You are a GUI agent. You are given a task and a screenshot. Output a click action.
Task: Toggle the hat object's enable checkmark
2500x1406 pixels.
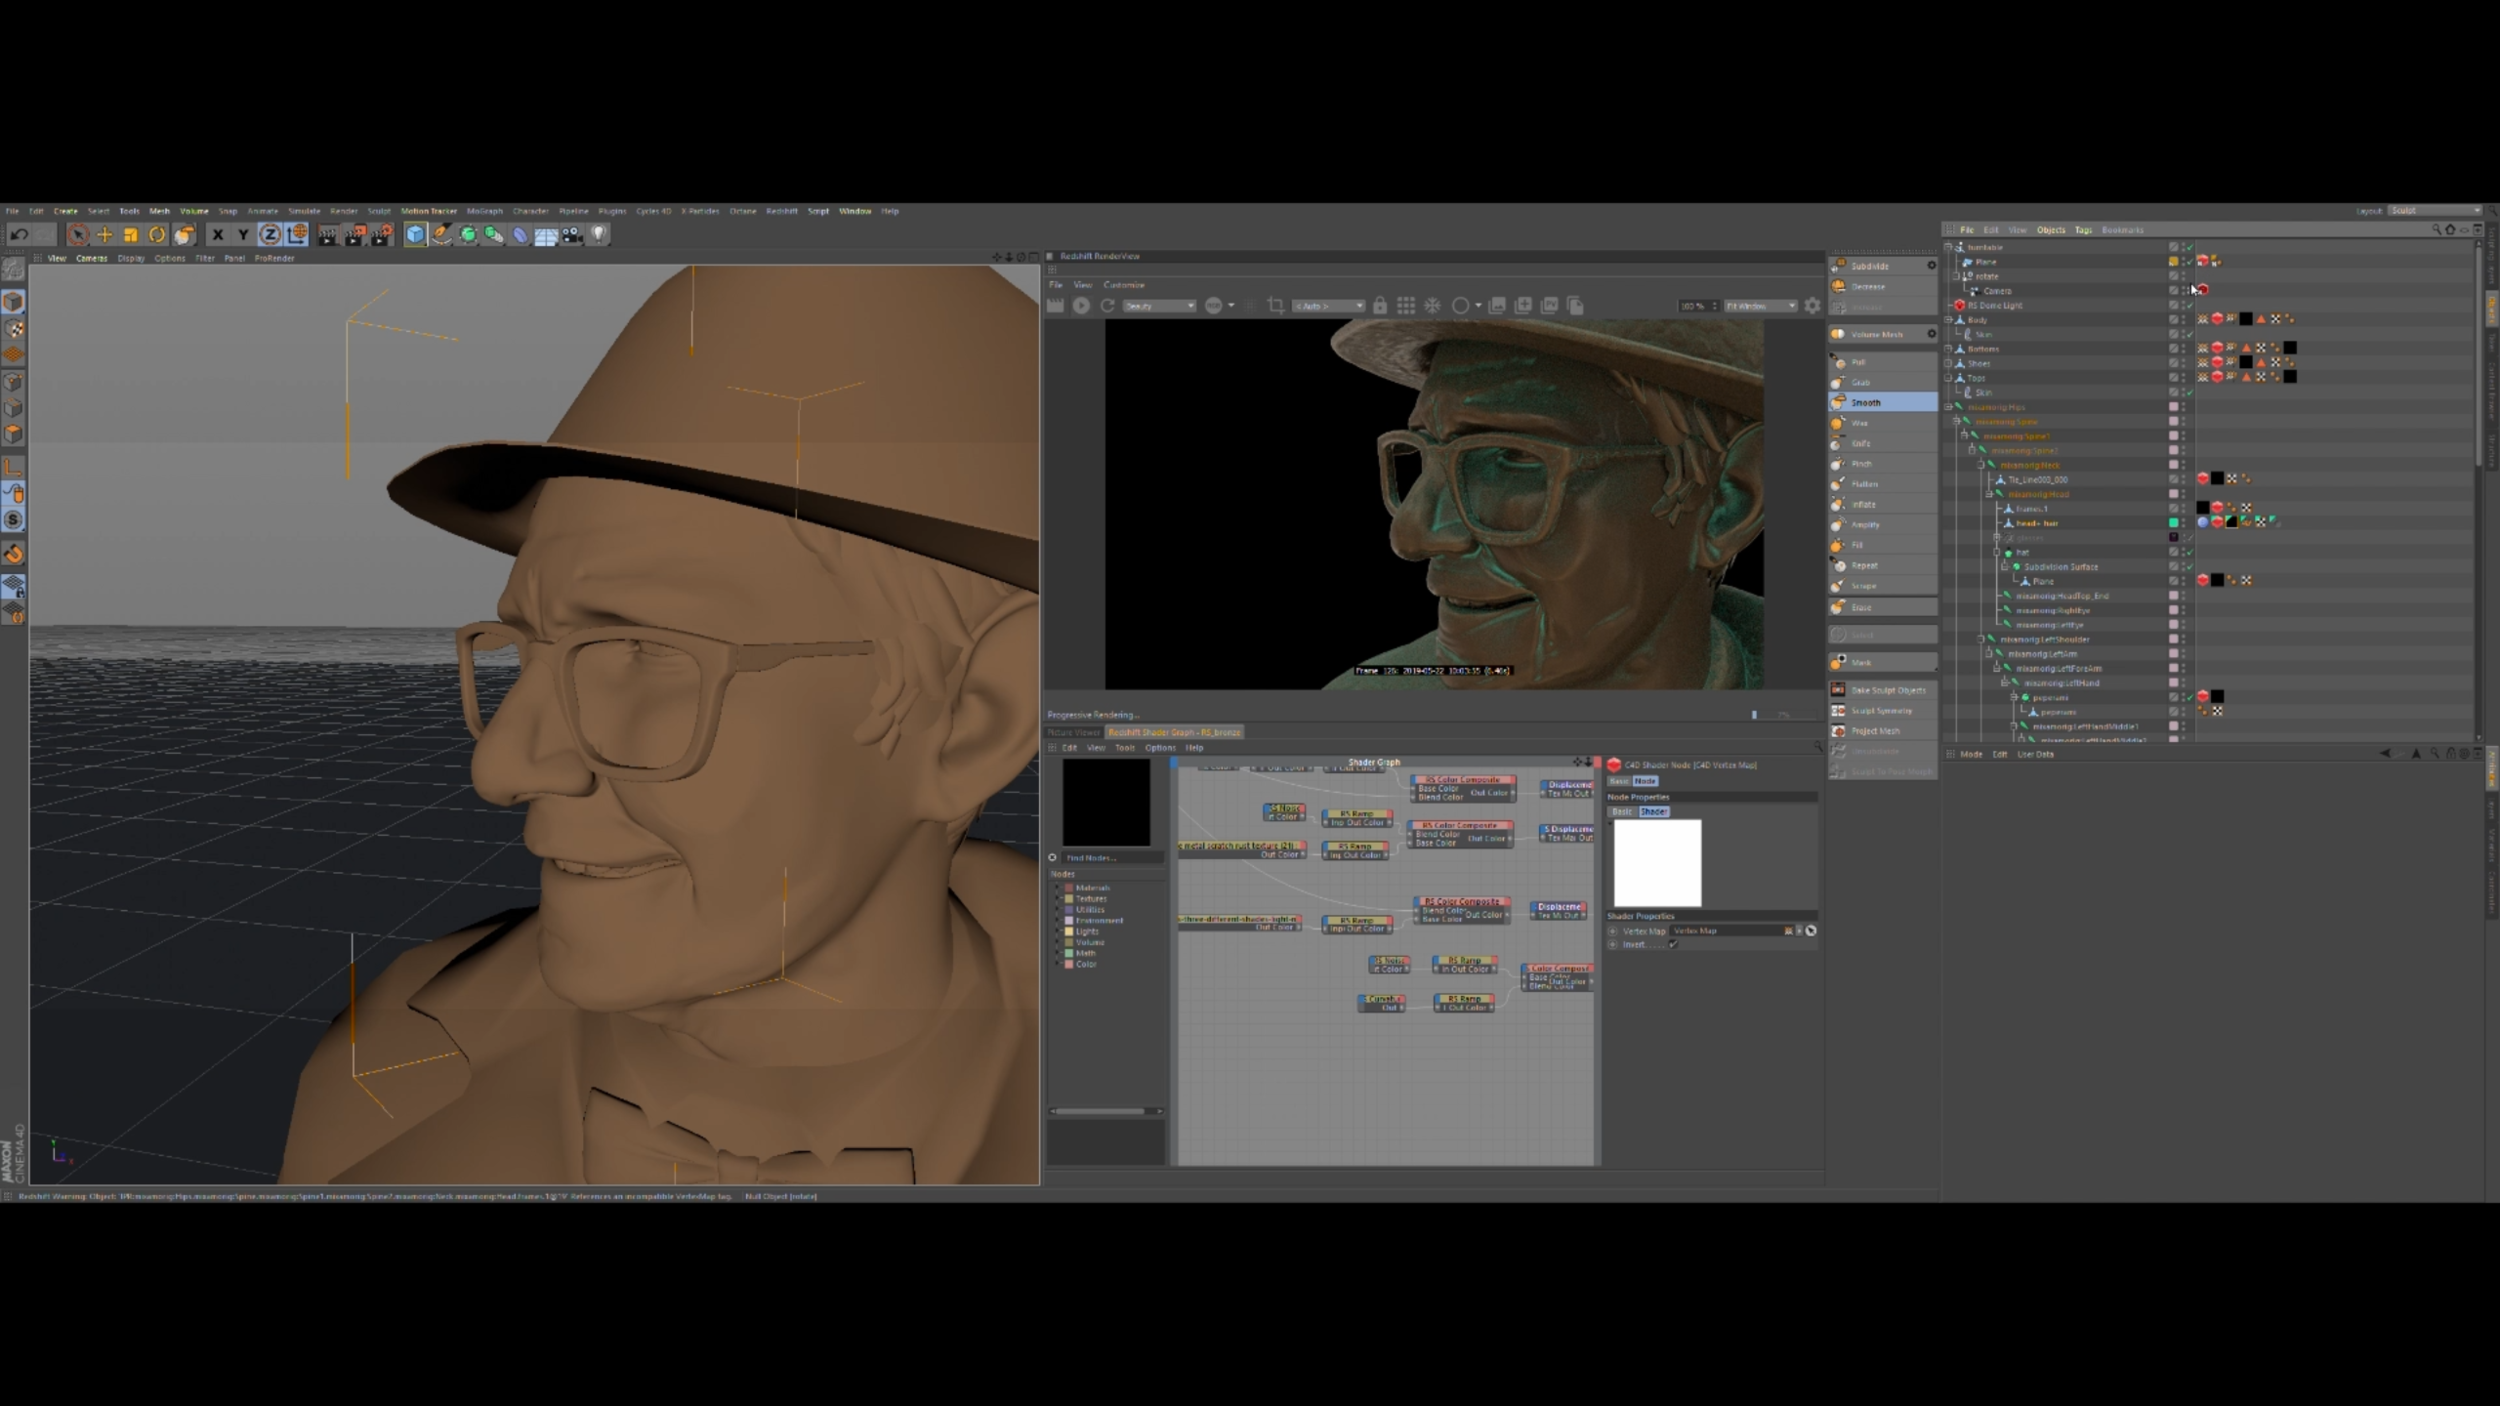(2189, 552)
